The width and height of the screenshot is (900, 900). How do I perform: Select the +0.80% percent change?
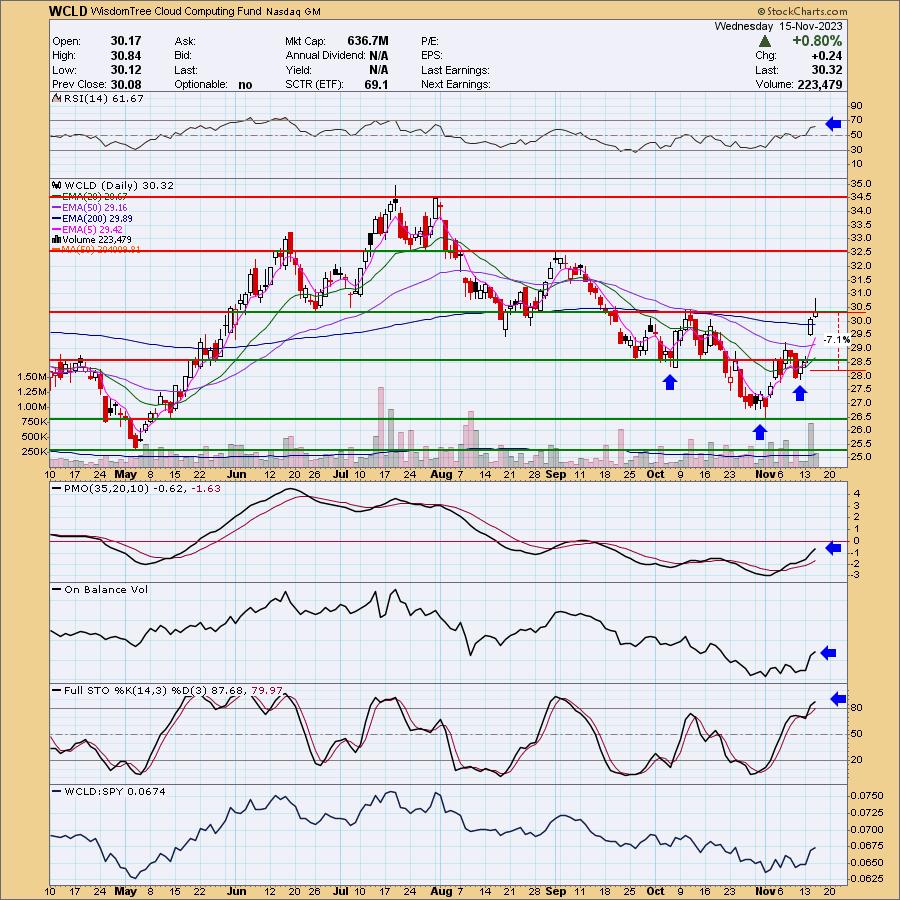point(817,41)
